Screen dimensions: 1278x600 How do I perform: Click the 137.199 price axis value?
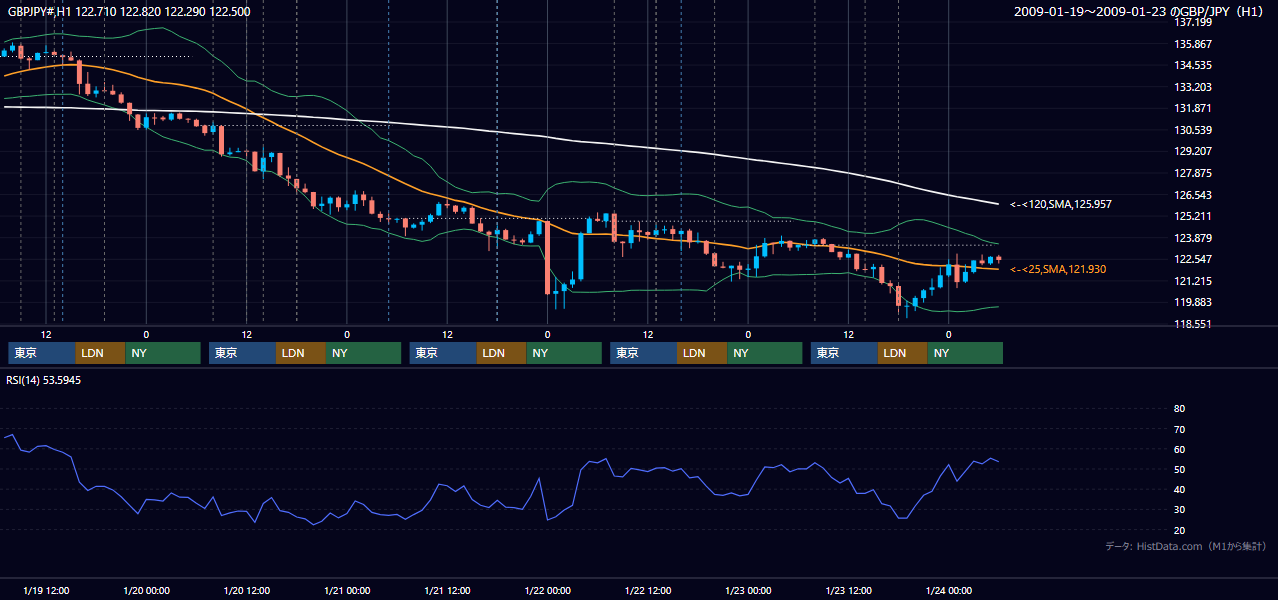click(1193, 22)
